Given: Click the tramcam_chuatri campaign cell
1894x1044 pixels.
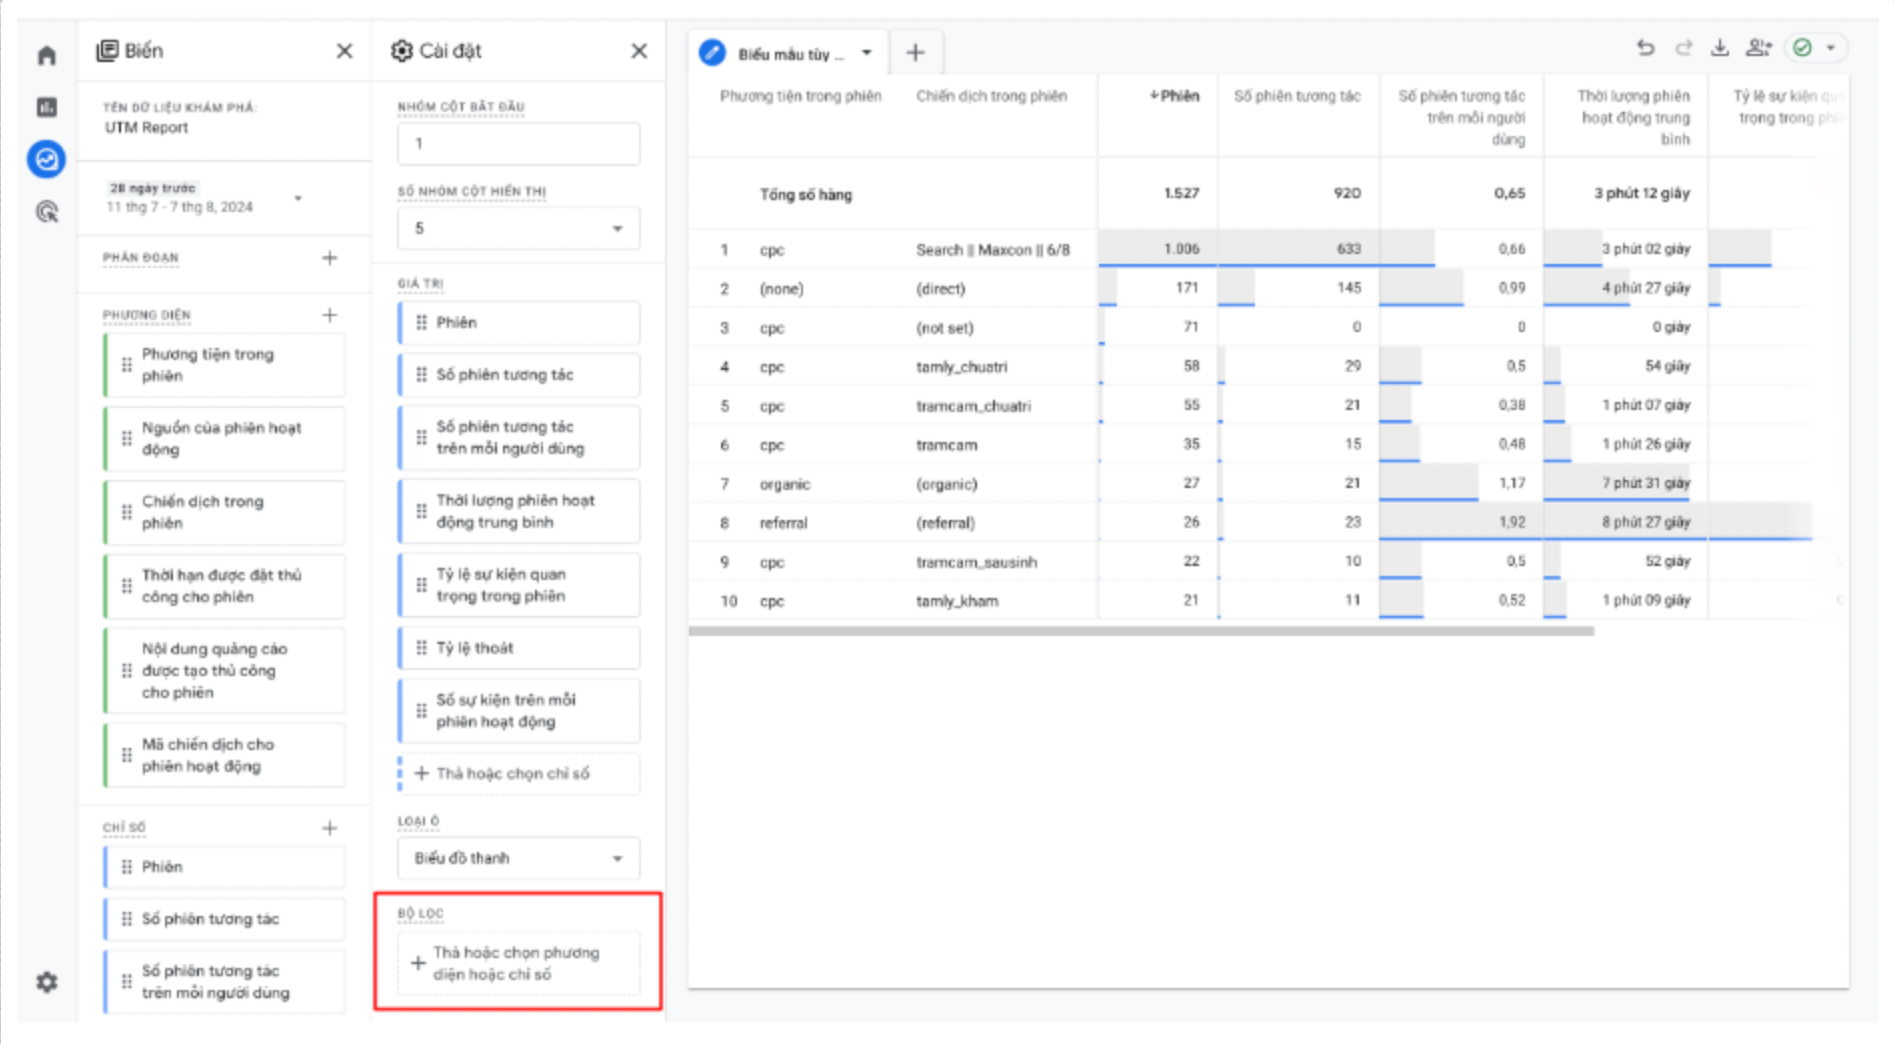Looking at the screenshot, I should [x=973, y=406].
